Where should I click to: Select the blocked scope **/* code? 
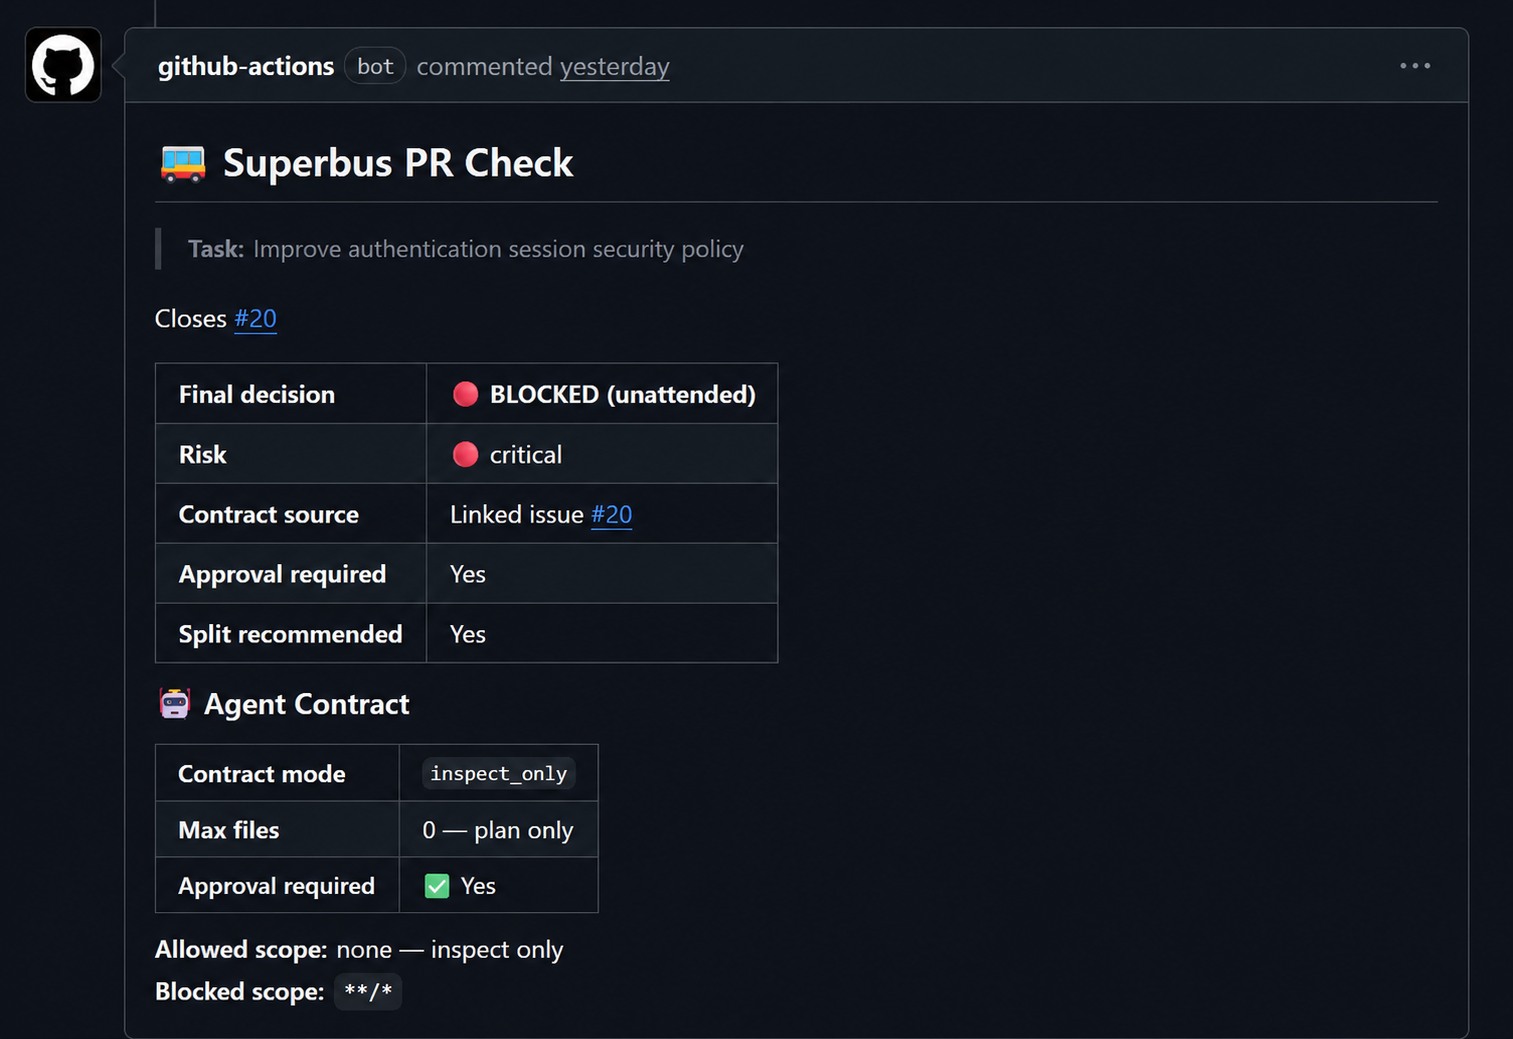(x=368, y=991)
